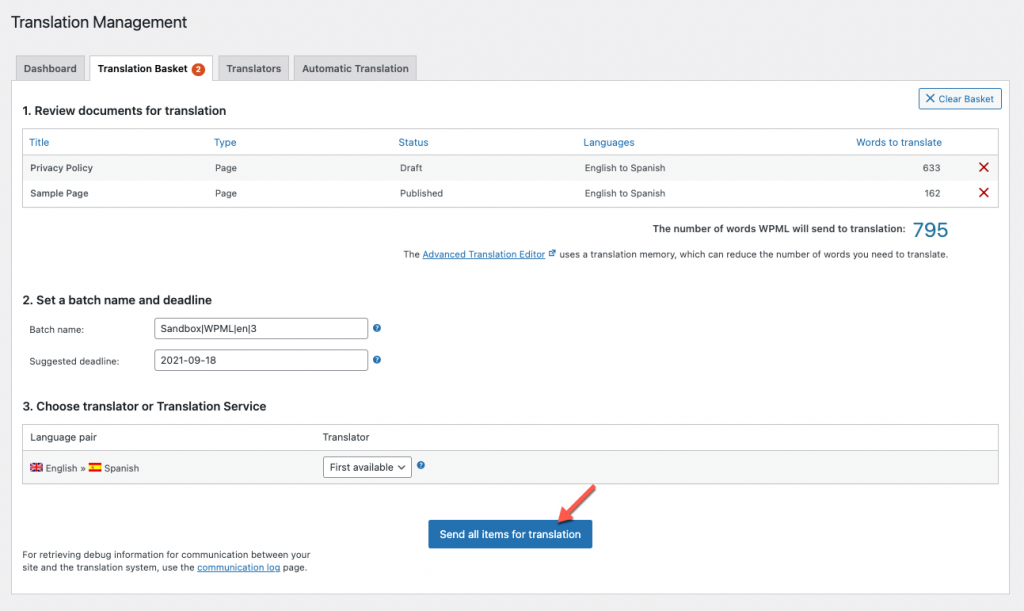Remove Sample Page from the translation basket

click(983, 192)
